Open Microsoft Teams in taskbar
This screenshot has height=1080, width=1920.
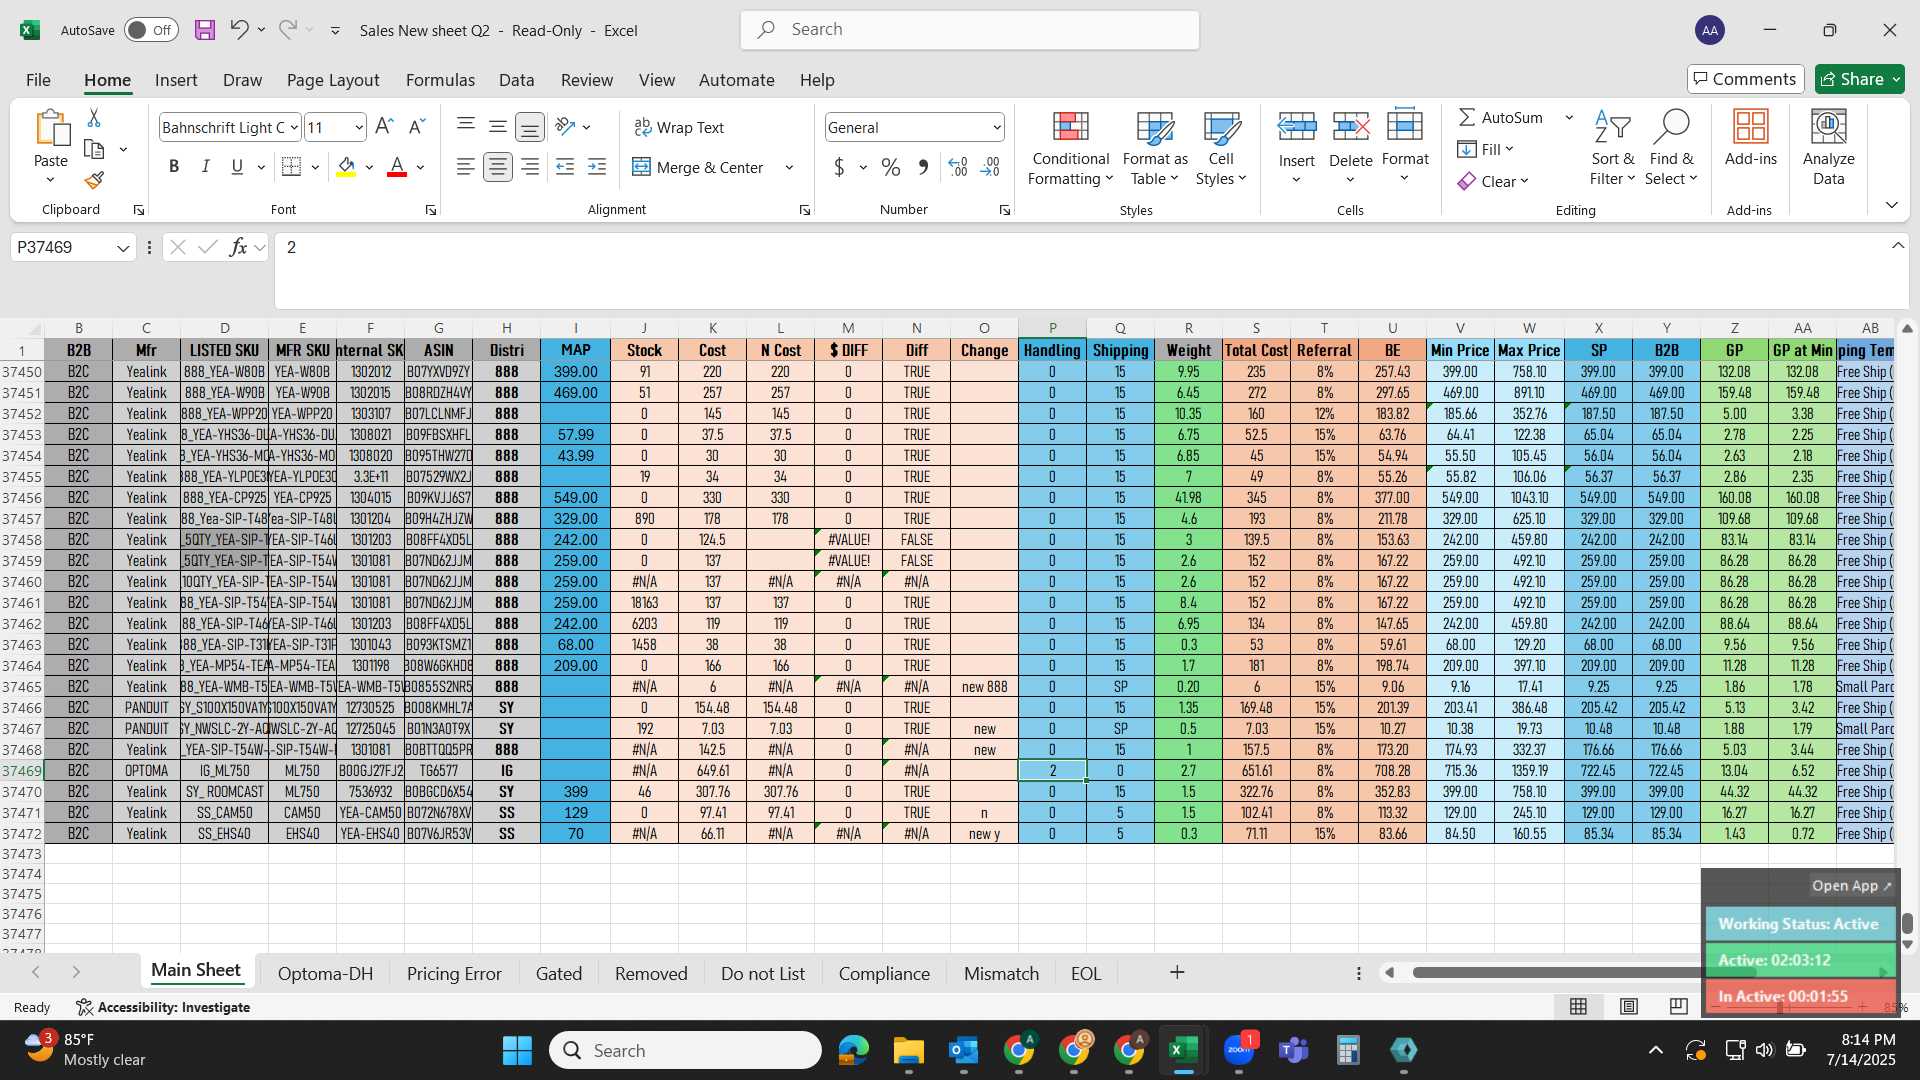[1294, 1050]
